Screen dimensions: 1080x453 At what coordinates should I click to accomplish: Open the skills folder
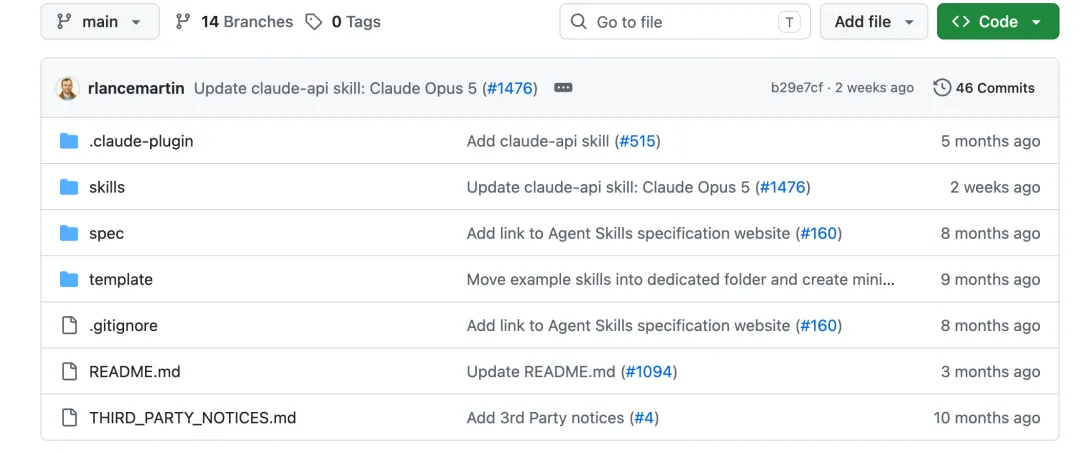click(107, 187)
